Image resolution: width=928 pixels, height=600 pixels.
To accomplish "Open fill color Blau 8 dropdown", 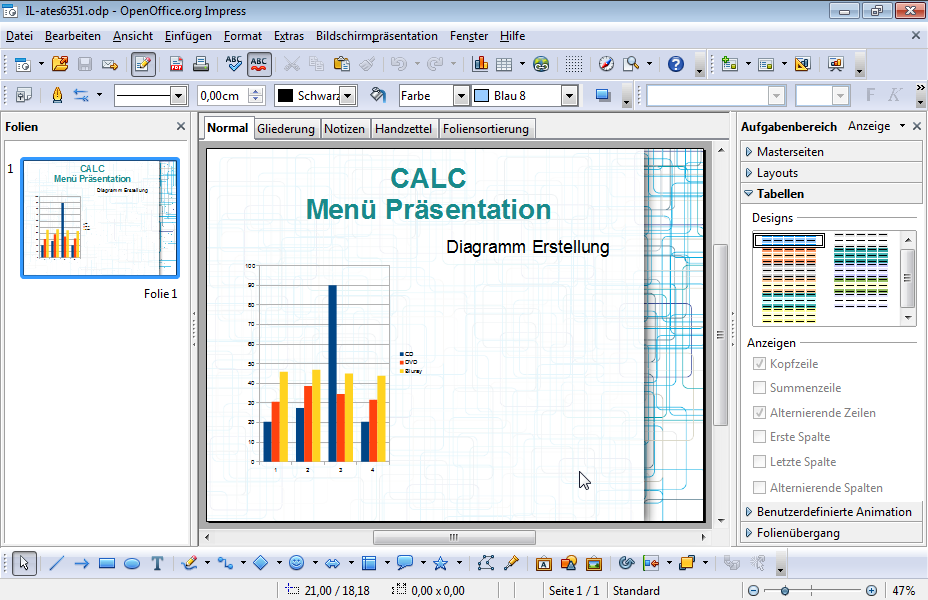I will (x=569, y=95).
